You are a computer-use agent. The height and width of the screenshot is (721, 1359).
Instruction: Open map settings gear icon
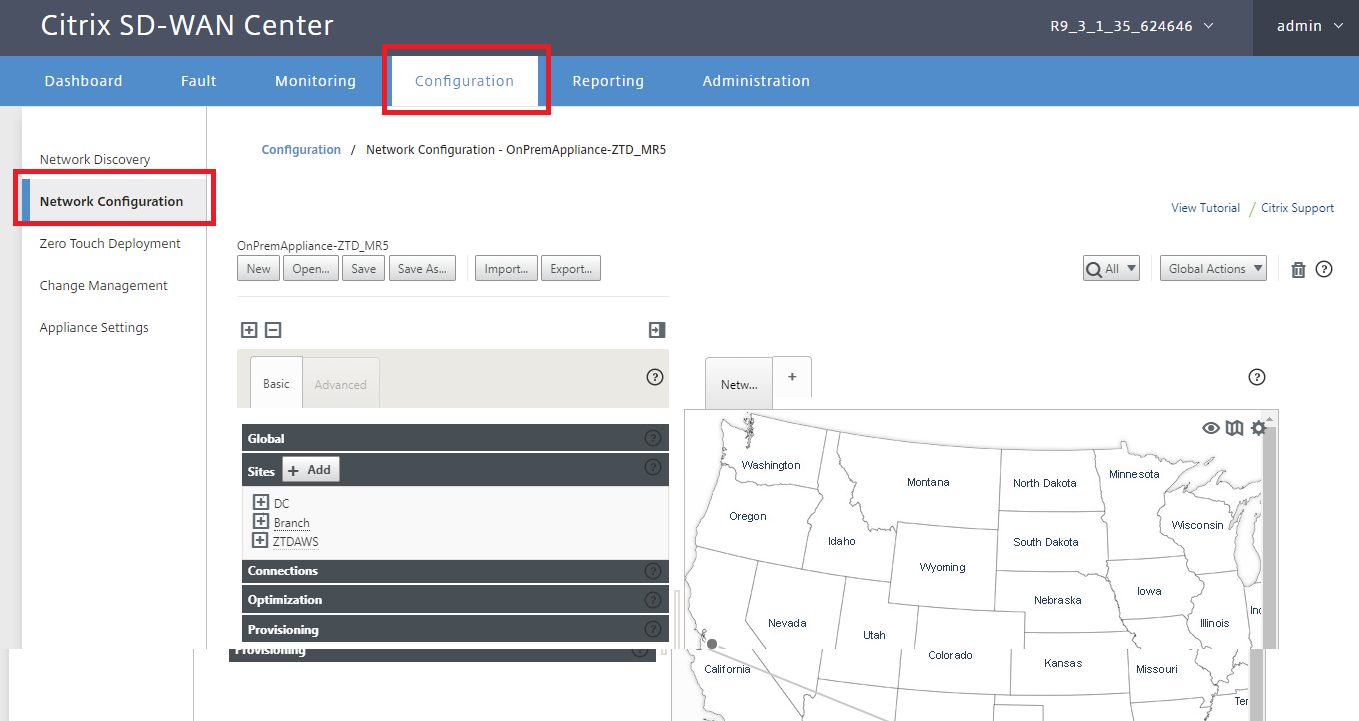coord(1258,428)
